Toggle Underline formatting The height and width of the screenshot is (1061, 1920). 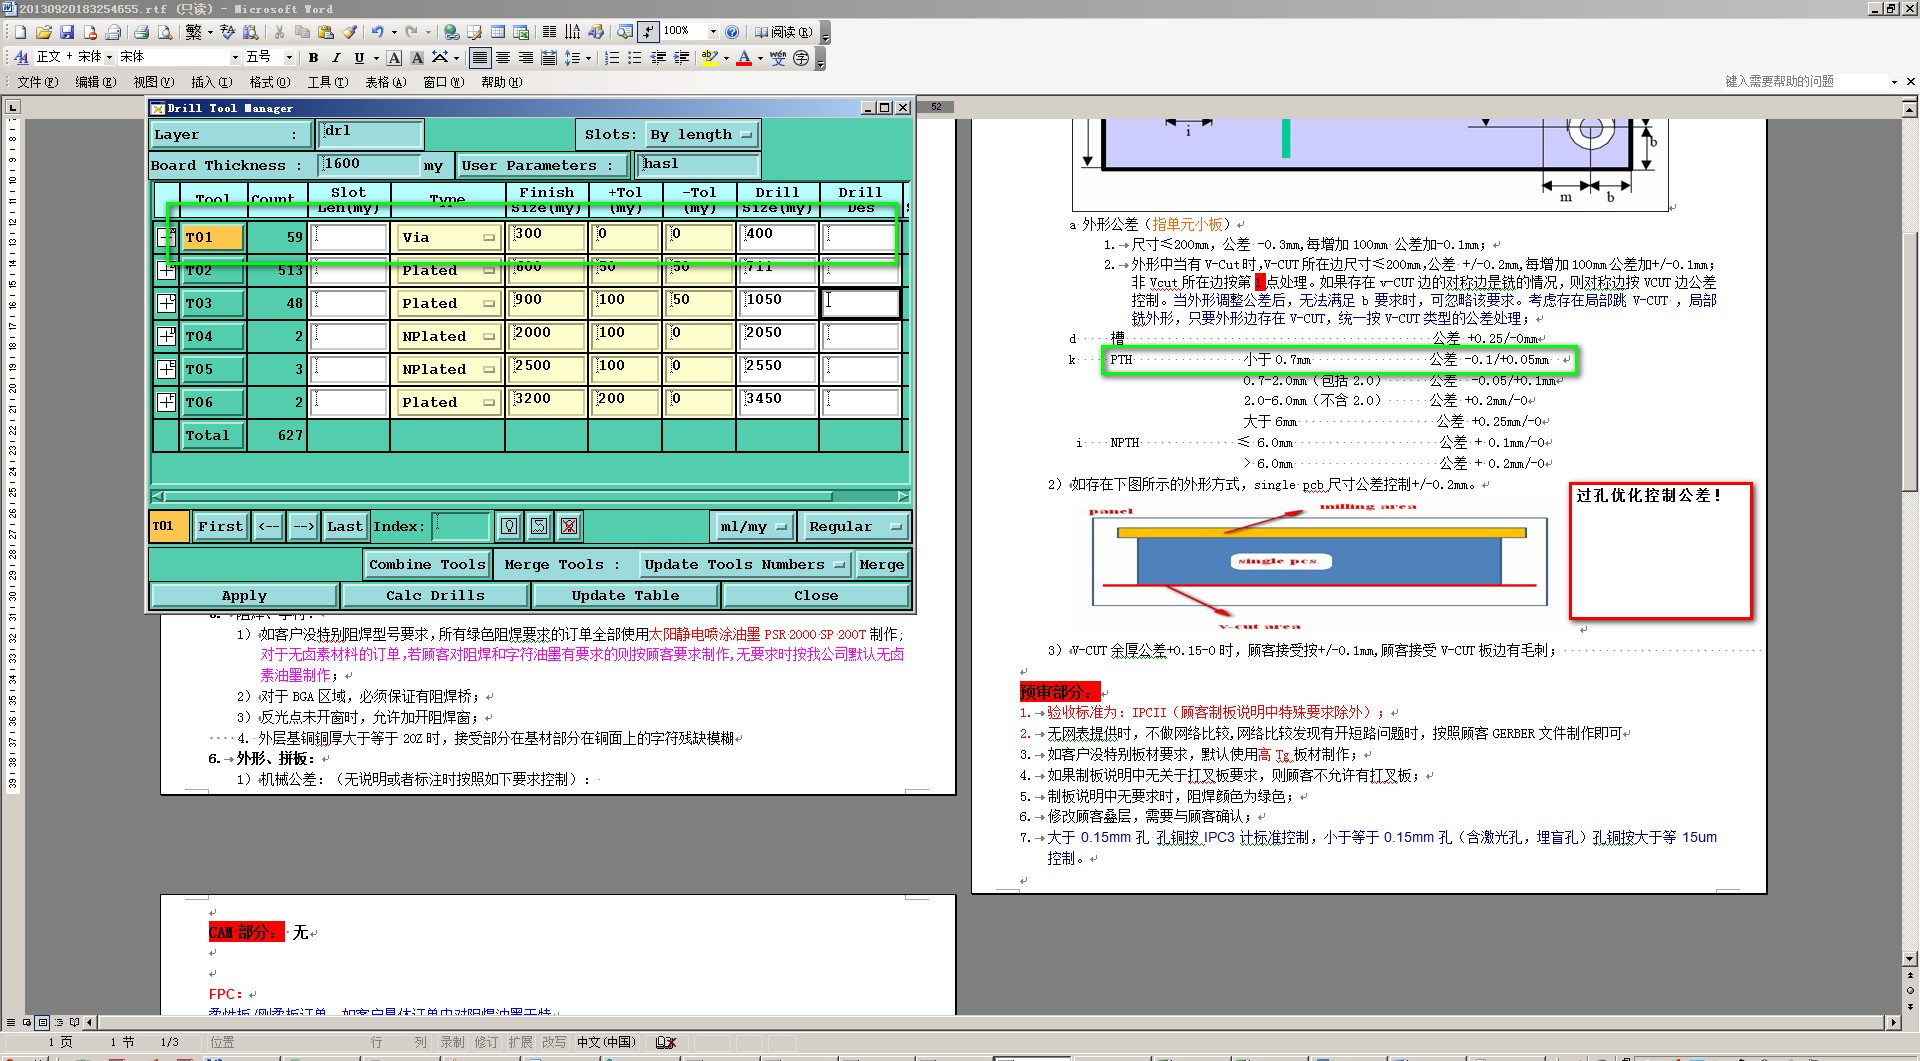[x=359, y=58]
